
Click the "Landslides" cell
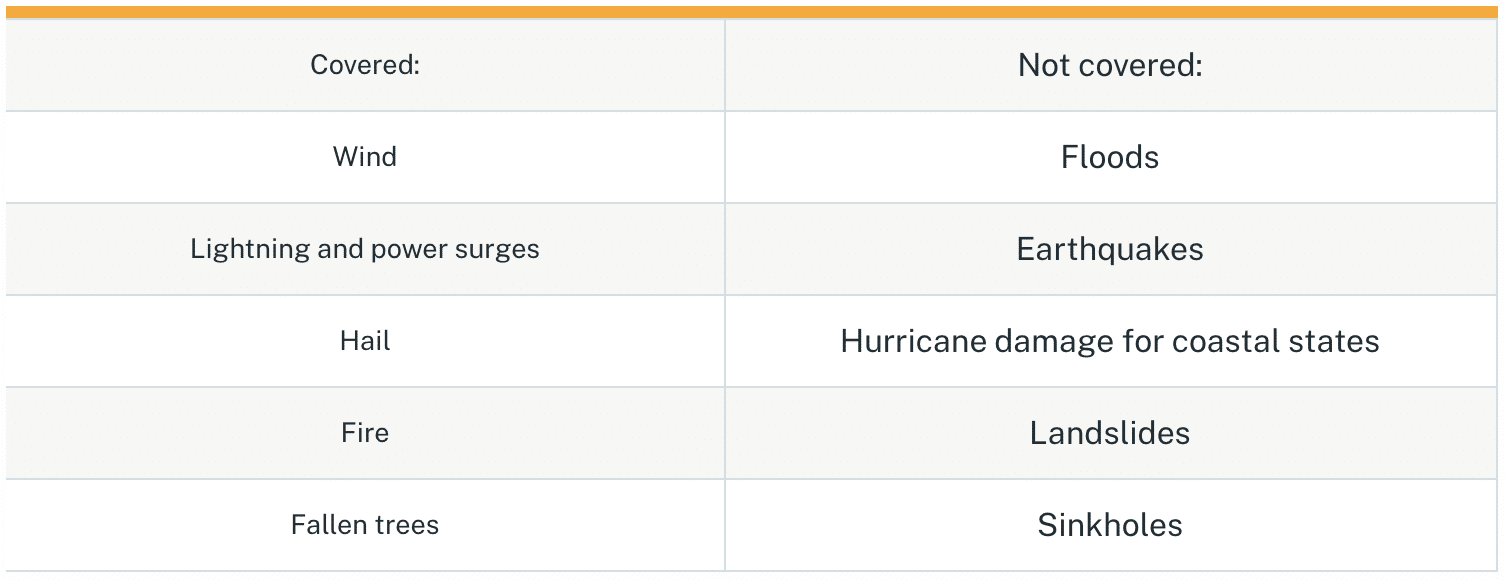pos(1110,433)
